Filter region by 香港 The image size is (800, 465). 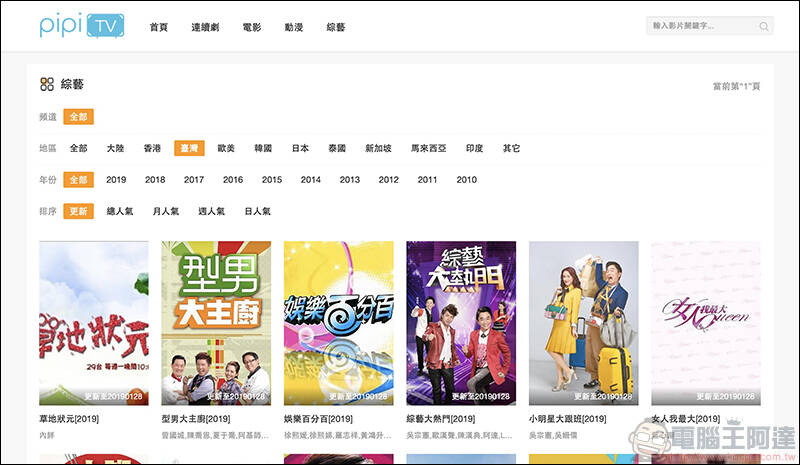click(x=152, y=148)
